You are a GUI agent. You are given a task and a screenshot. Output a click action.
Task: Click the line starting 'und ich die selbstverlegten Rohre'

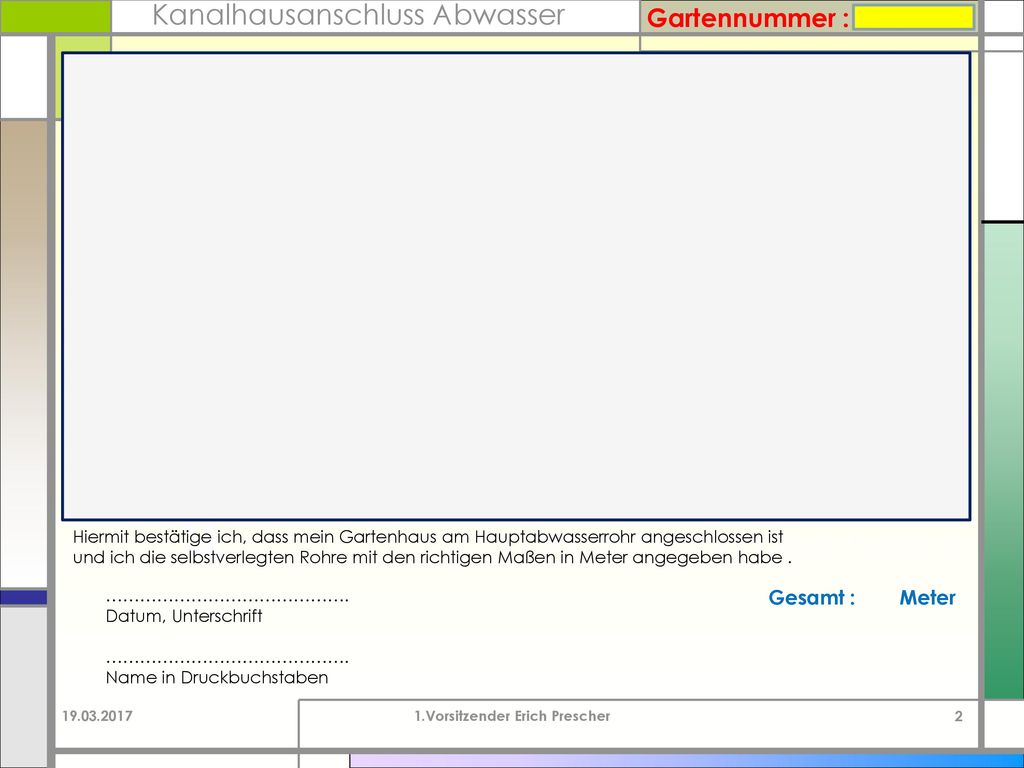click(x=432, y=558)
